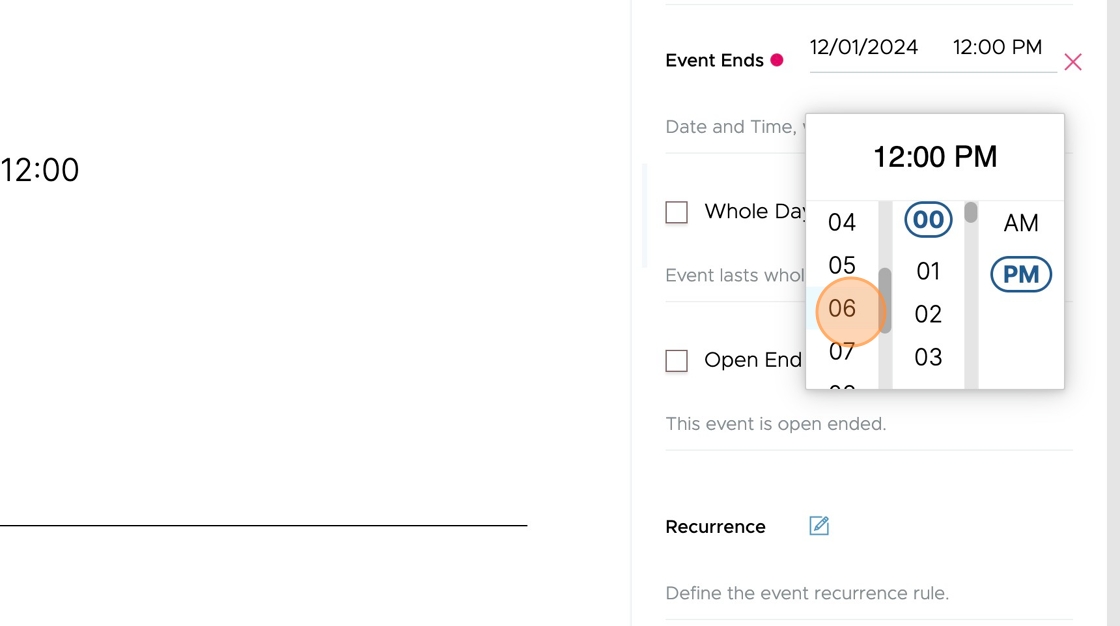Click the page vertical scrollbar at right
This screenshot has height=626, width=1120.
(x=1113, y=313)
